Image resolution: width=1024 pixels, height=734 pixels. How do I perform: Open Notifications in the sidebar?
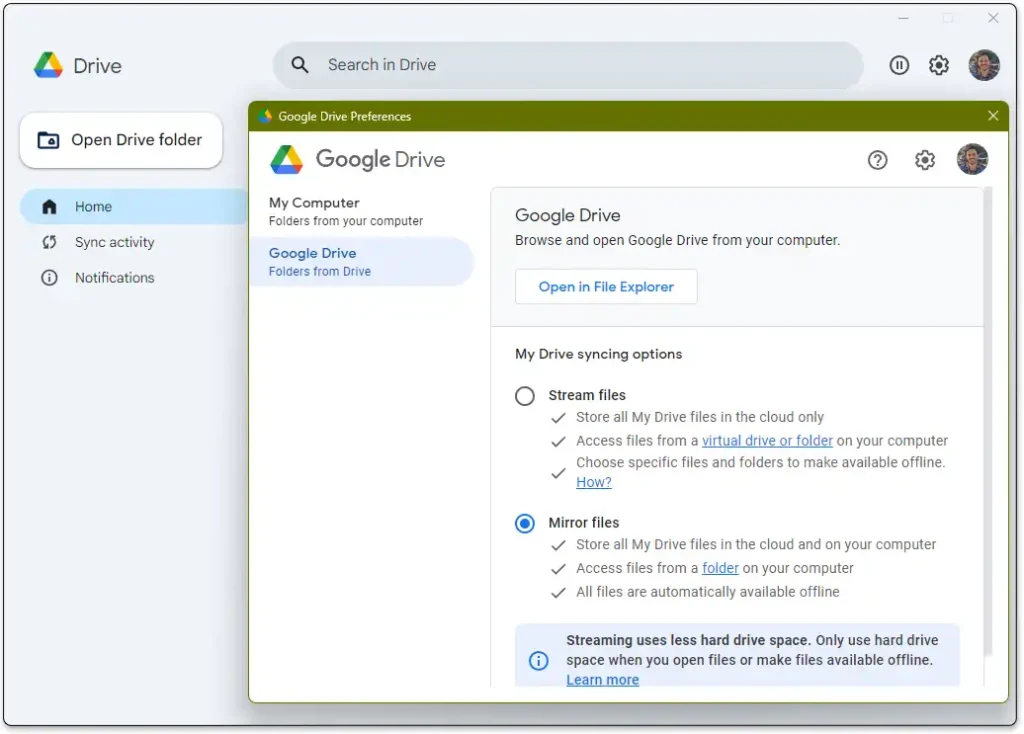point(114,278)
